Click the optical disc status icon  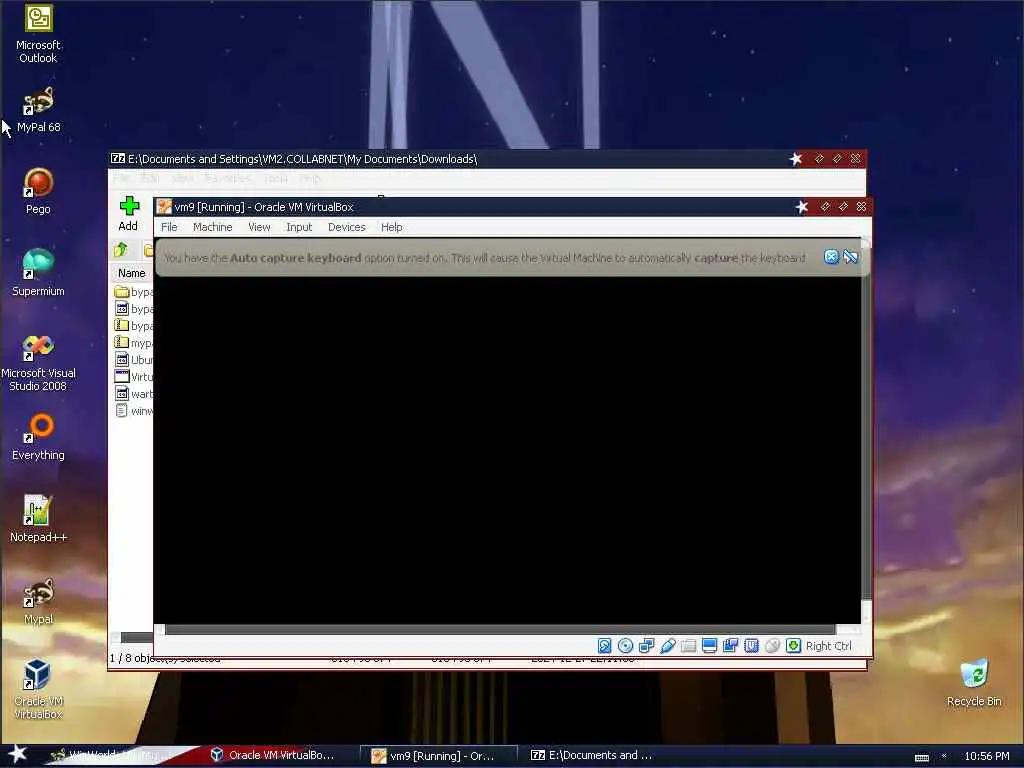[625, 646]
